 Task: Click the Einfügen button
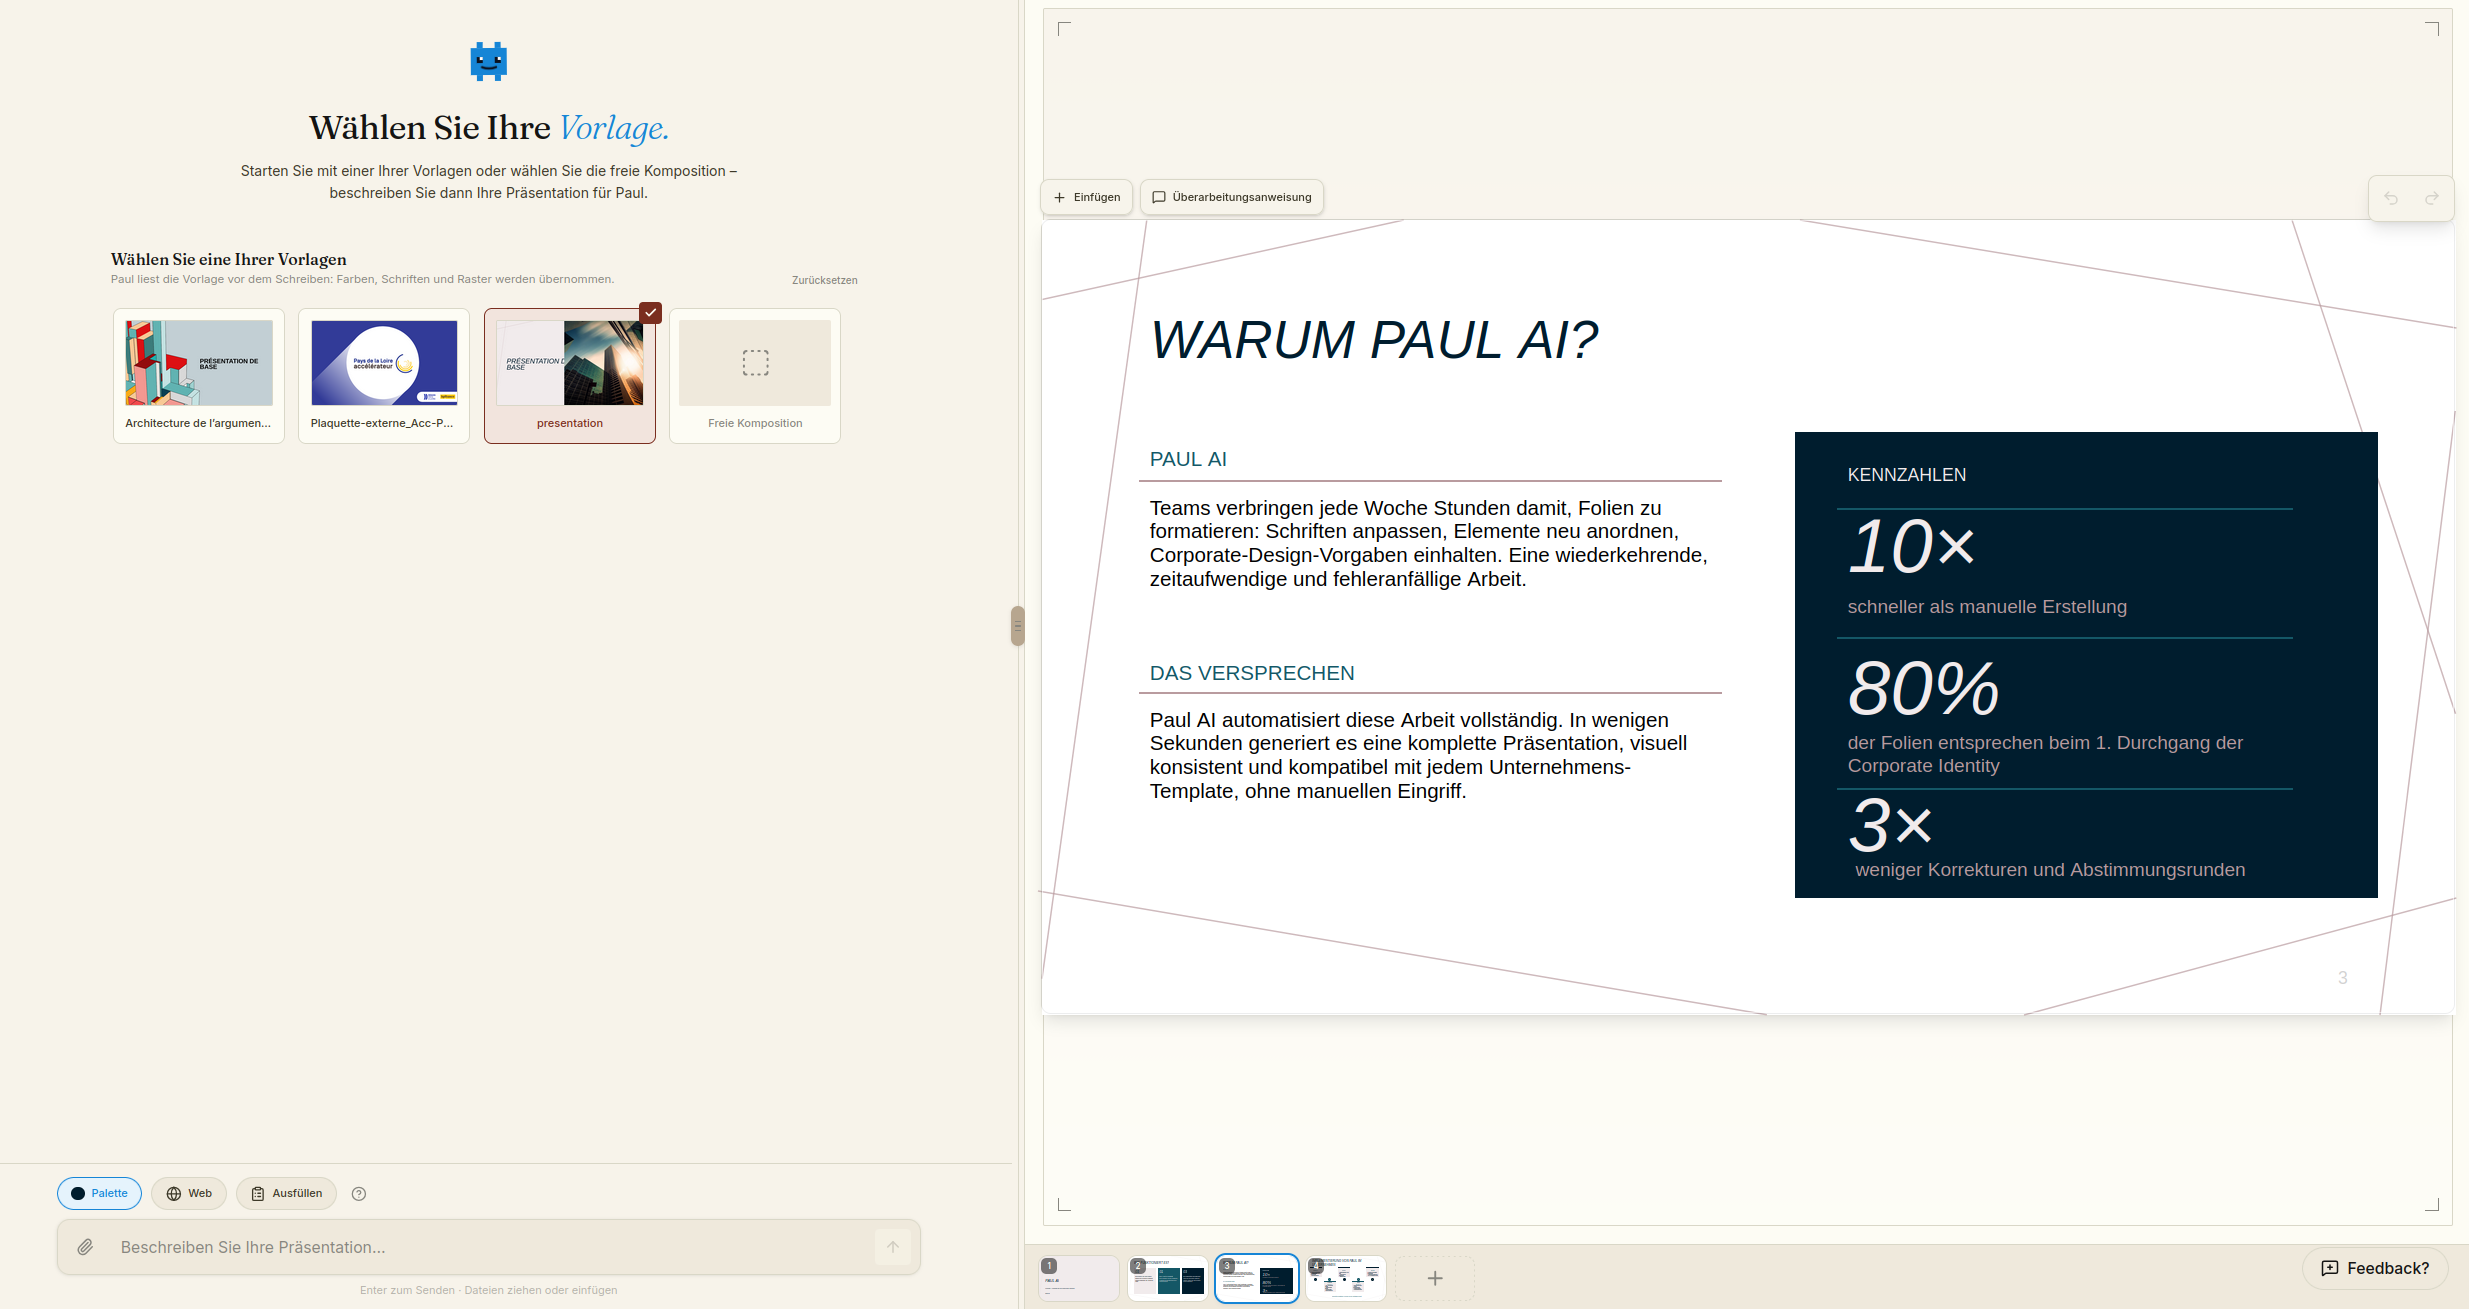click(x=1087, y=197)
